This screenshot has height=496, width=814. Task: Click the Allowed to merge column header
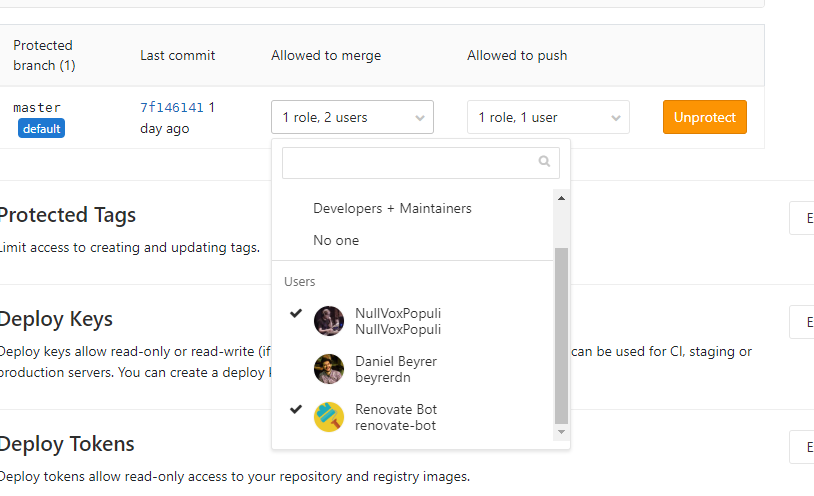[x=326, y=56]
